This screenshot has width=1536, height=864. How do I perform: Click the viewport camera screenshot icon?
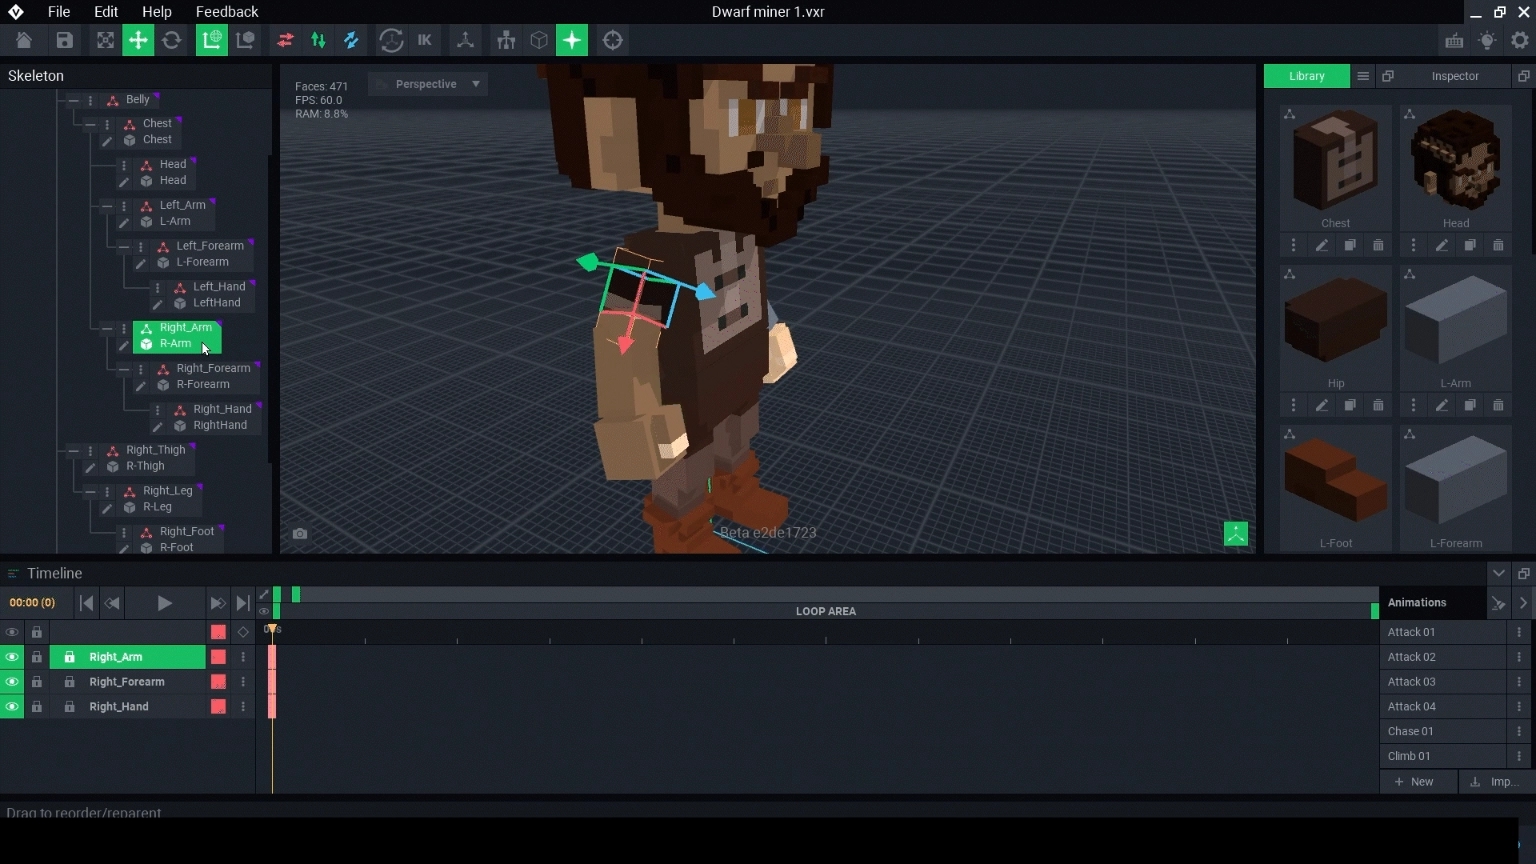300,534
